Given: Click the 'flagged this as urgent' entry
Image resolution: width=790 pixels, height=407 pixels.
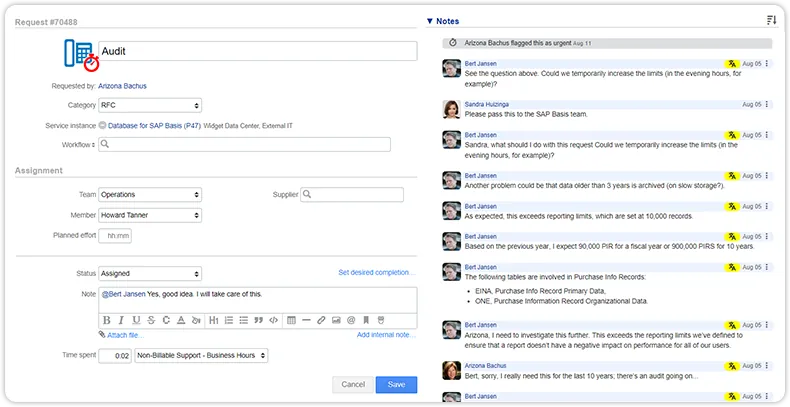Looking at the screenshot, I should [607, 43].
